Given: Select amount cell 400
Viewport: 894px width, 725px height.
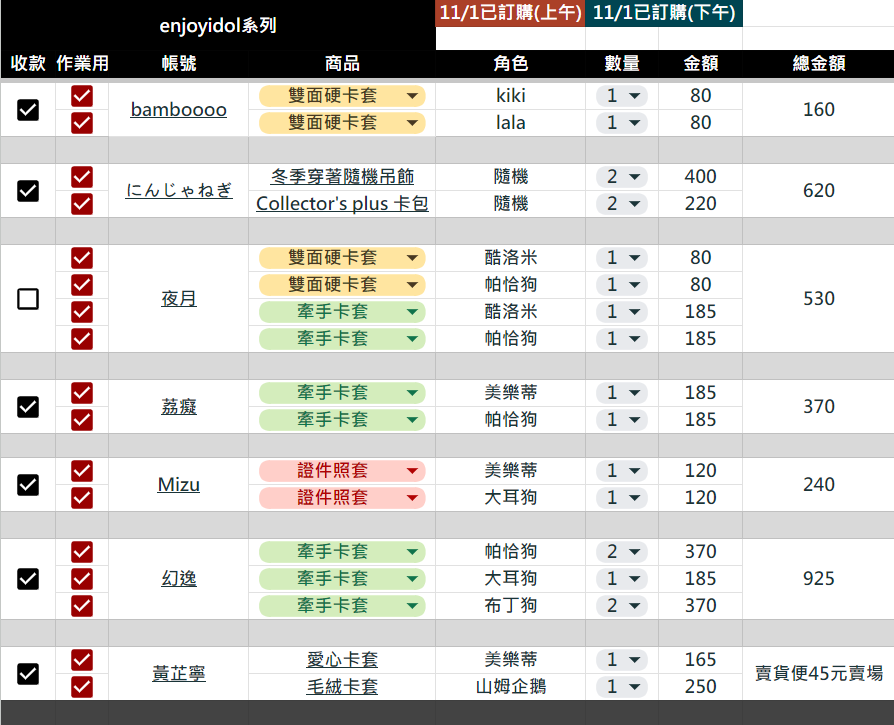Looking at the screenshot, I should pyautogui.click(x=700, y=177).
